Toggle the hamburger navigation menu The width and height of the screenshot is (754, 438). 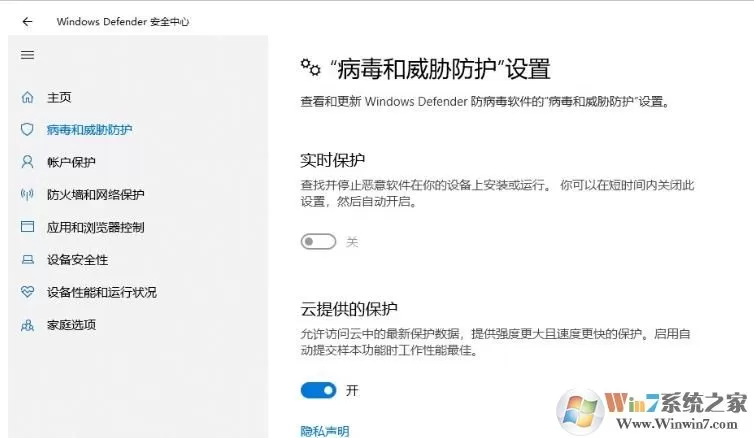click(27, 55)
